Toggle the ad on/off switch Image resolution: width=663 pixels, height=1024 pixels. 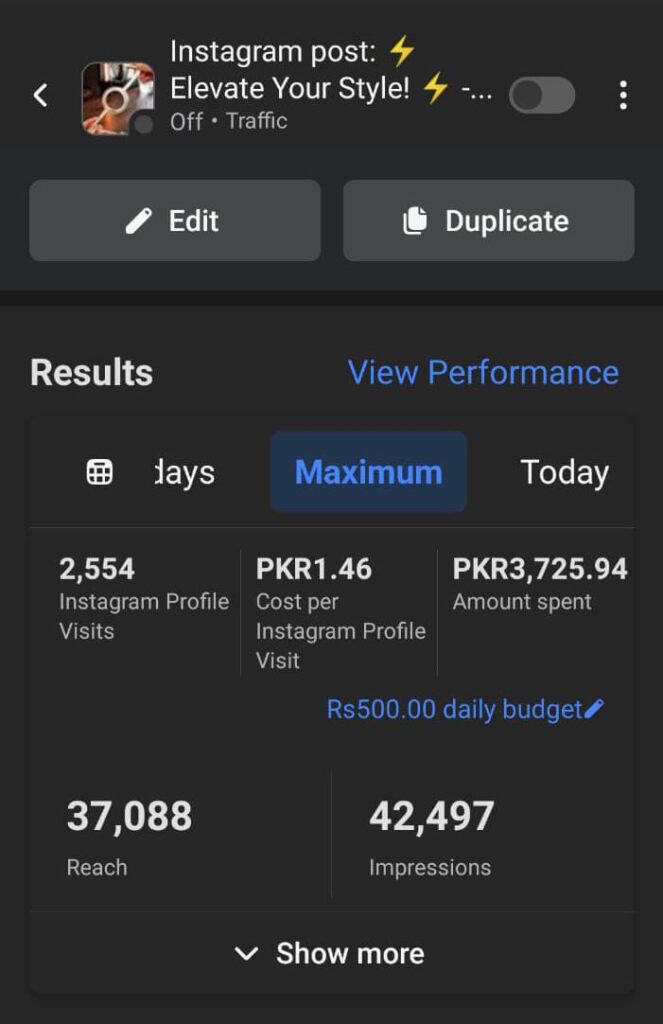(542, 96)
